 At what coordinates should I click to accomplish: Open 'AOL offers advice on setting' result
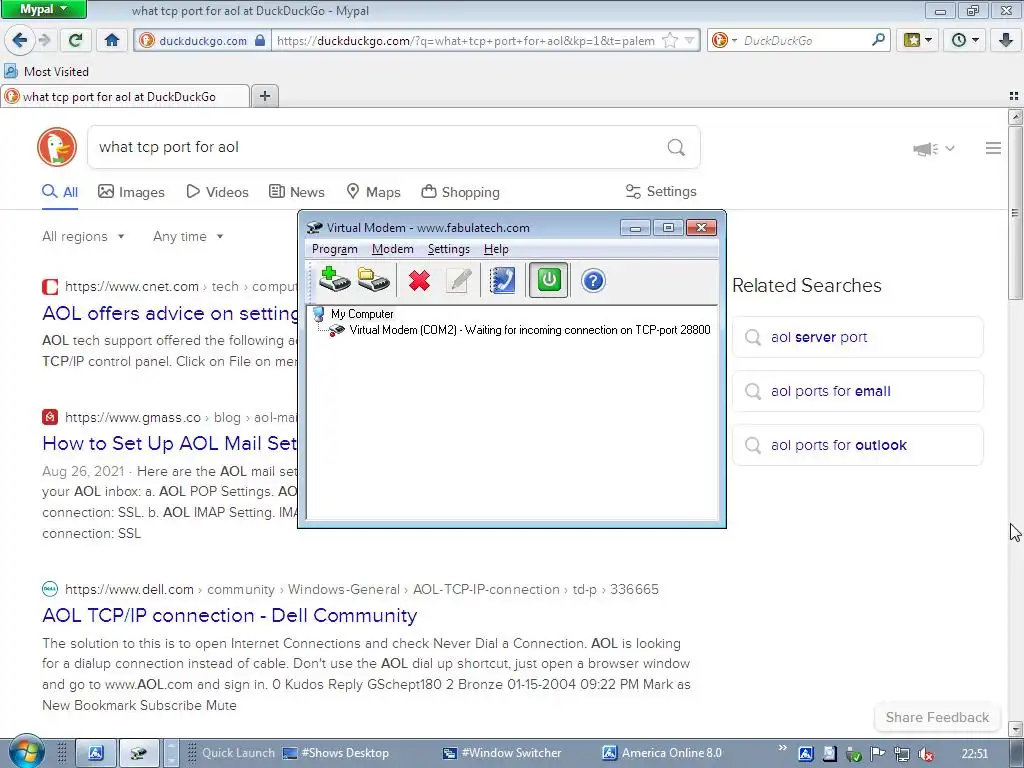pos(170,313)
